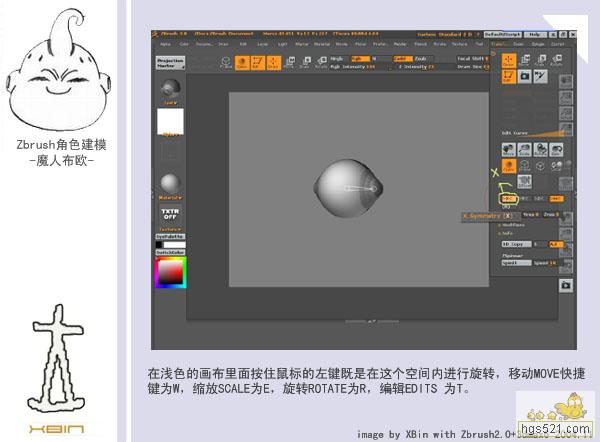Viewport: 600px width, 442px height.
Task: Toggle the orange Quick 3D edit icon
Action: (509, 166)
